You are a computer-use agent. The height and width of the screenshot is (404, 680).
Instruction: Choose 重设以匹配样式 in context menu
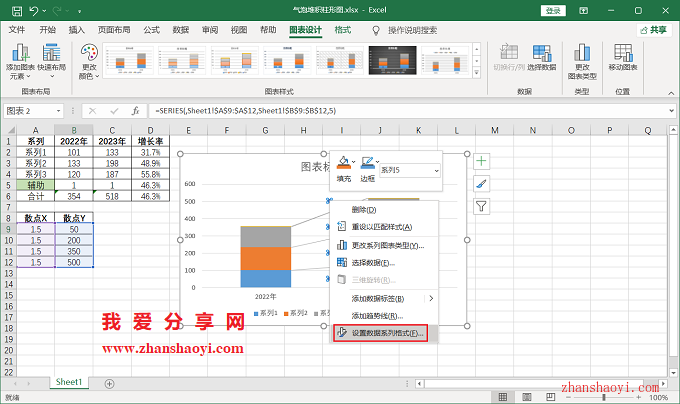click(384, 227)
